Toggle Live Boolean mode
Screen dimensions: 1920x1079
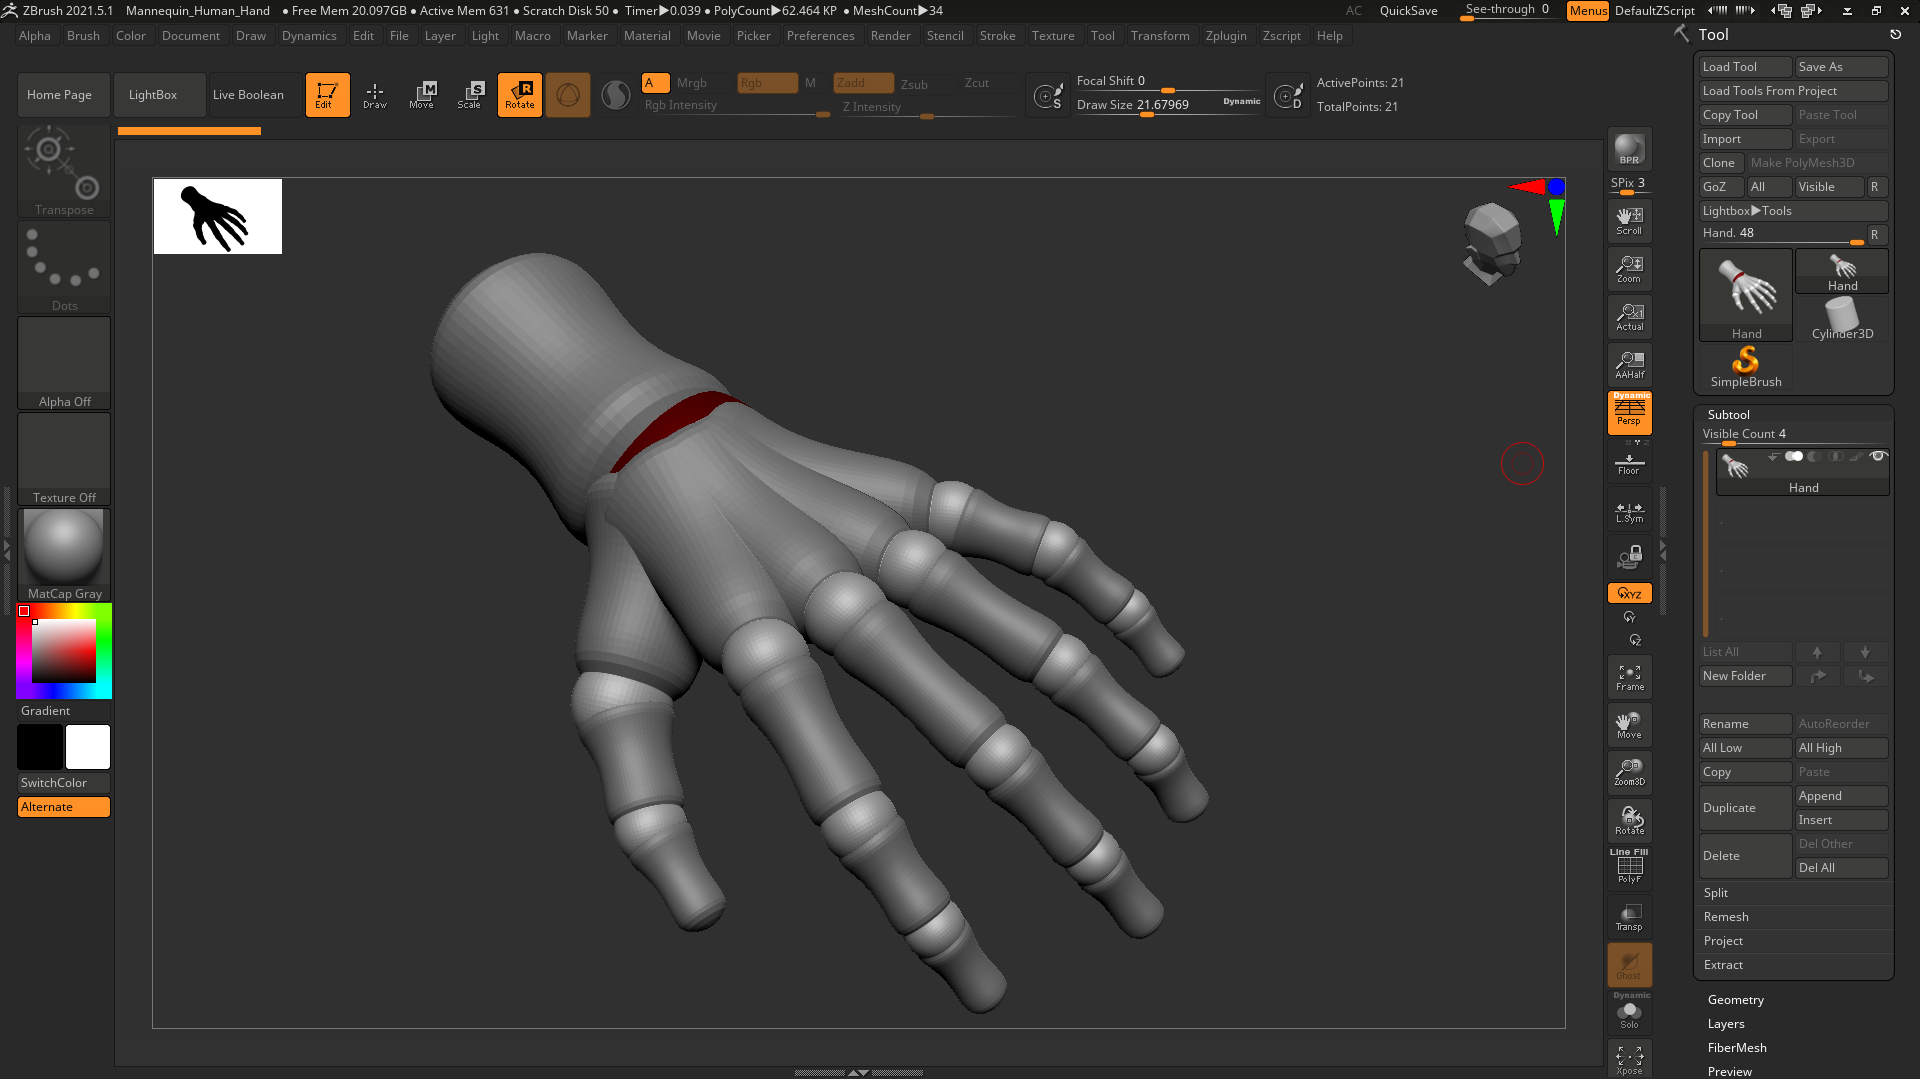coord(248,95)
